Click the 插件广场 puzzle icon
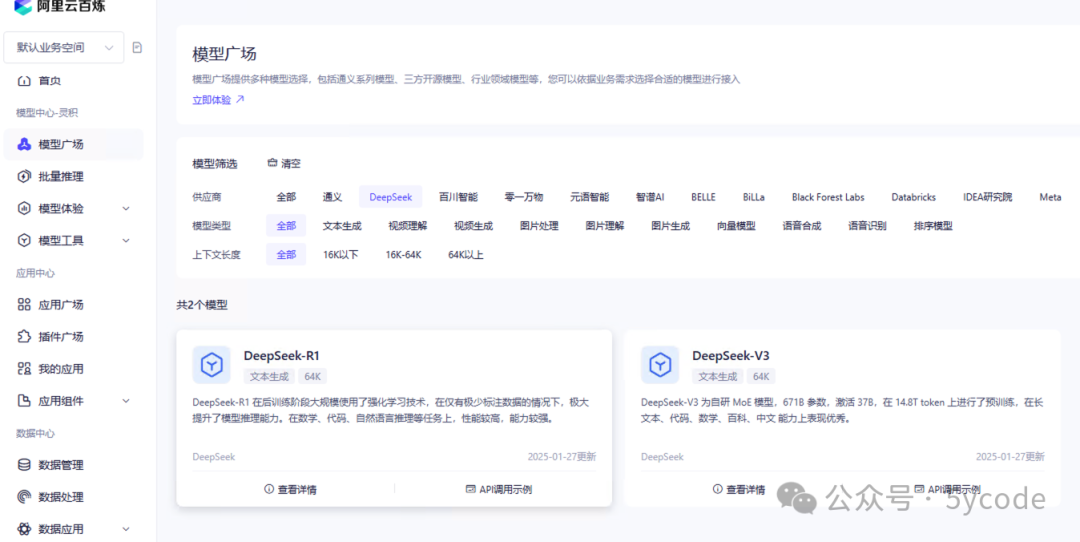Image resolution: width=1080 pixels, height=542 pixels. pyautogui.click(x=24, y=337)
